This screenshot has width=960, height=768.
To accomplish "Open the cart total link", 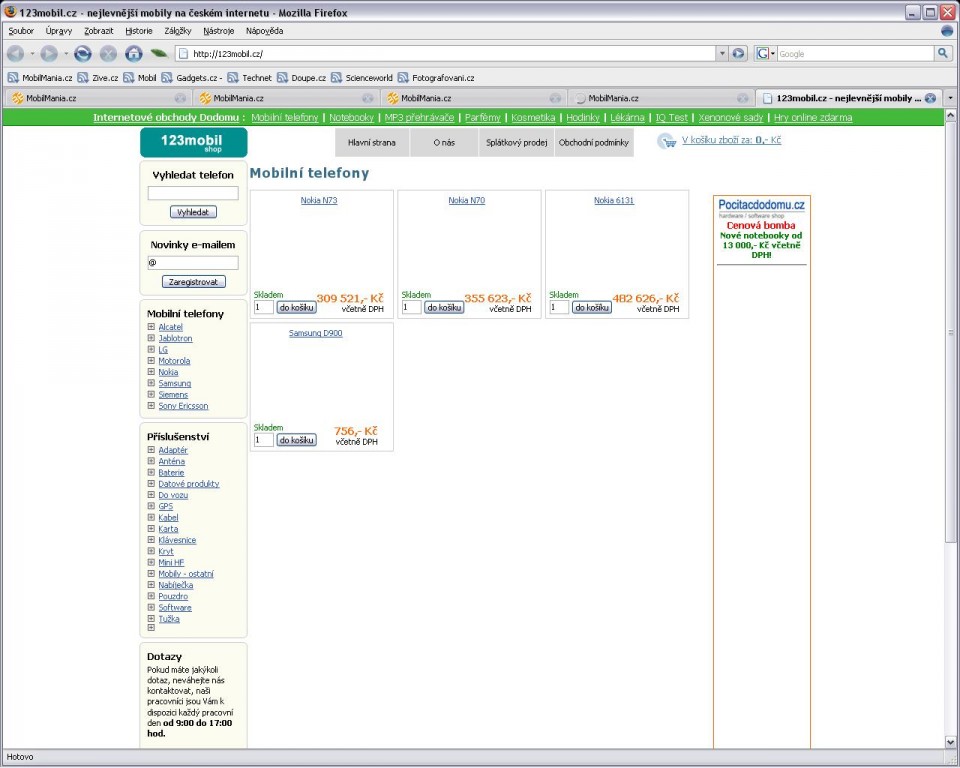I will [732, 140].
